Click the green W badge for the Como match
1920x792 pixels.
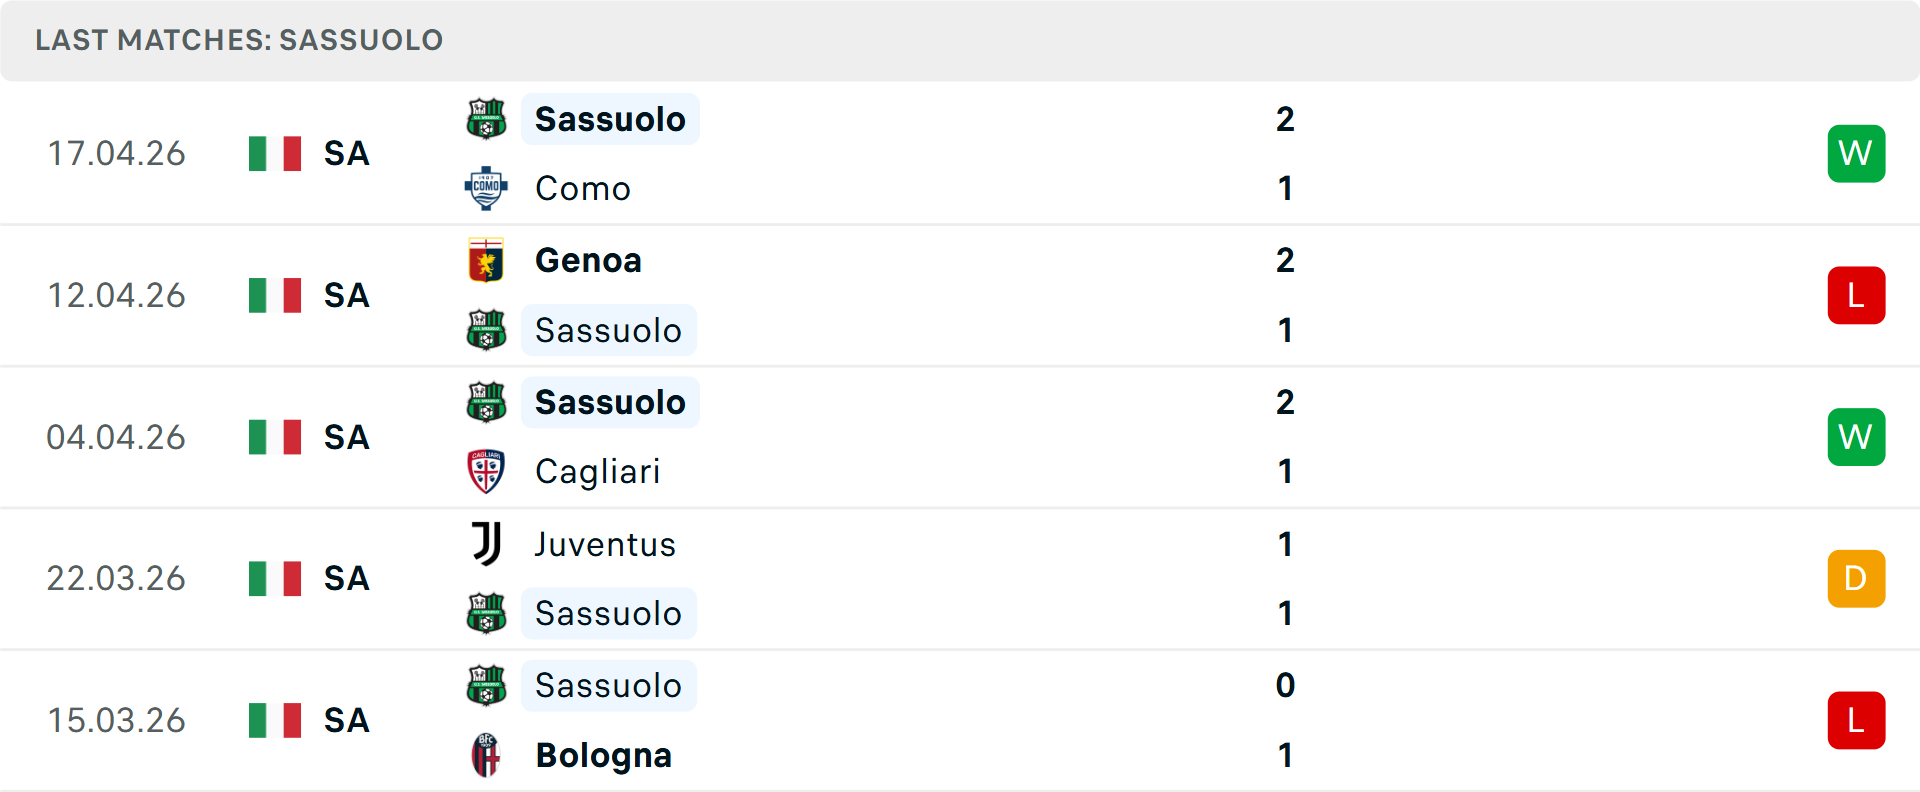click(1856, 153)
